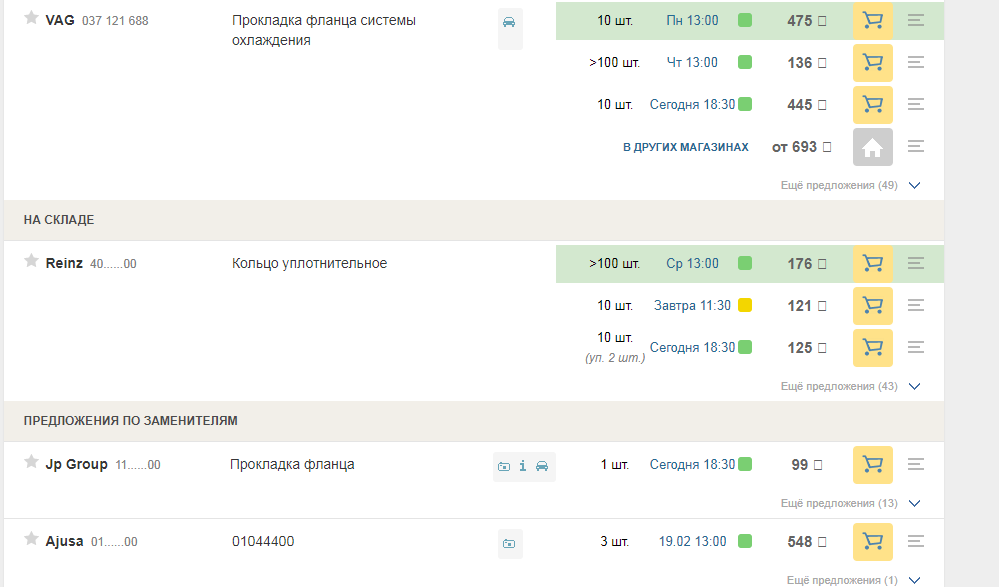999x587 pixels.
Task: Open the options menu for the Reinz 176 offer
Action: point(915,263)
